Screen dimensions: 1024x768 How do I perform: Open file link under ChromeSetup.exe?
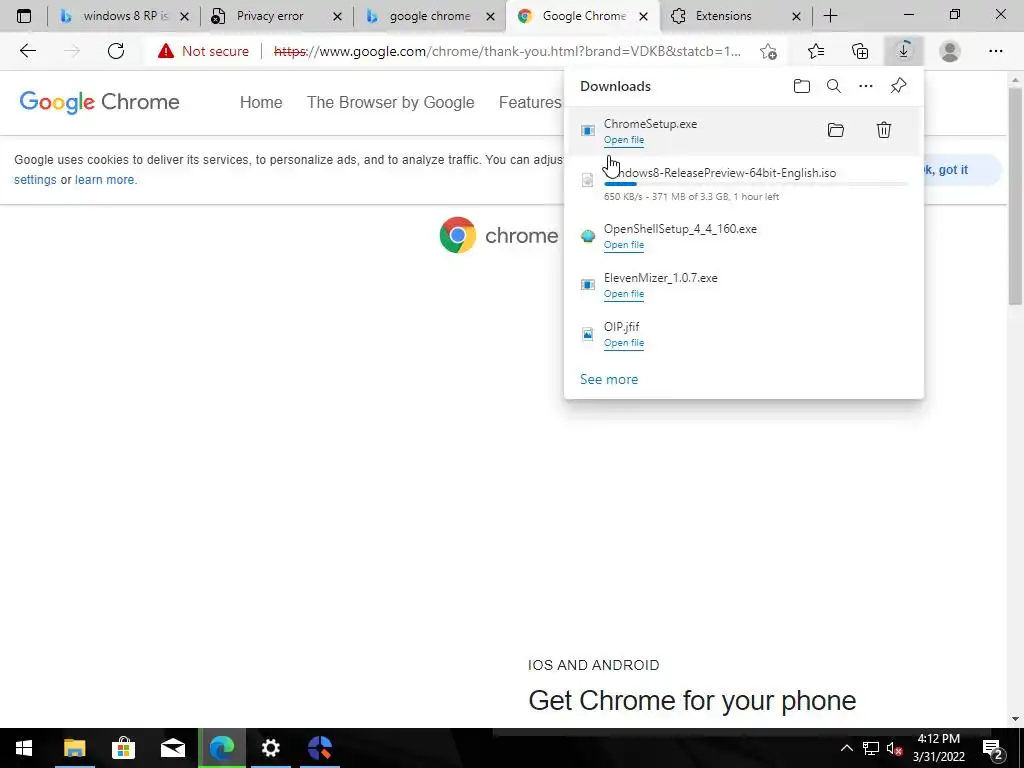pos(624,140)
